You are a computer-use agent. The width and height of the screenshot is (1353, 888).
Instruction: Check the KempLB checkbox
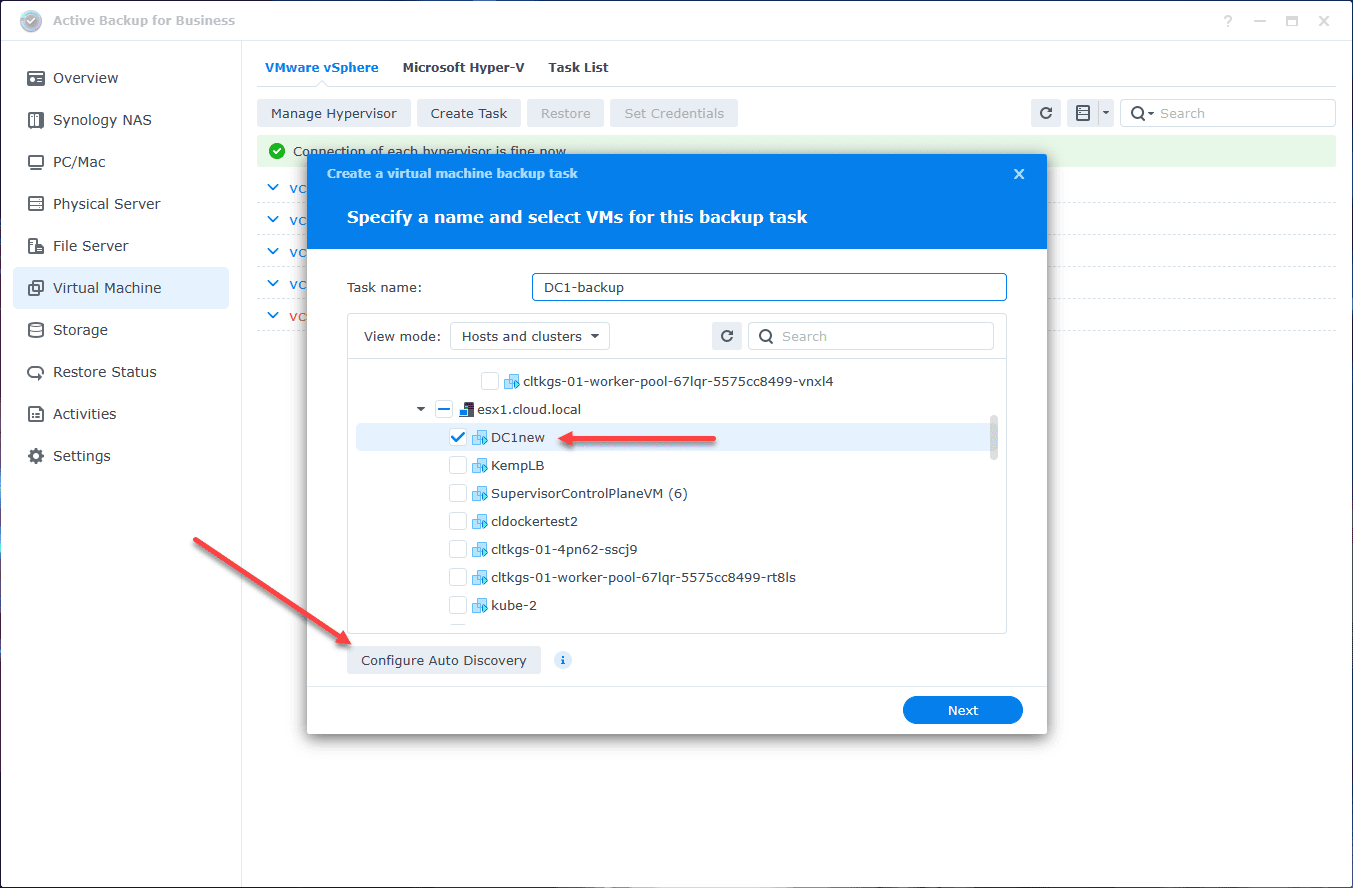458,465
